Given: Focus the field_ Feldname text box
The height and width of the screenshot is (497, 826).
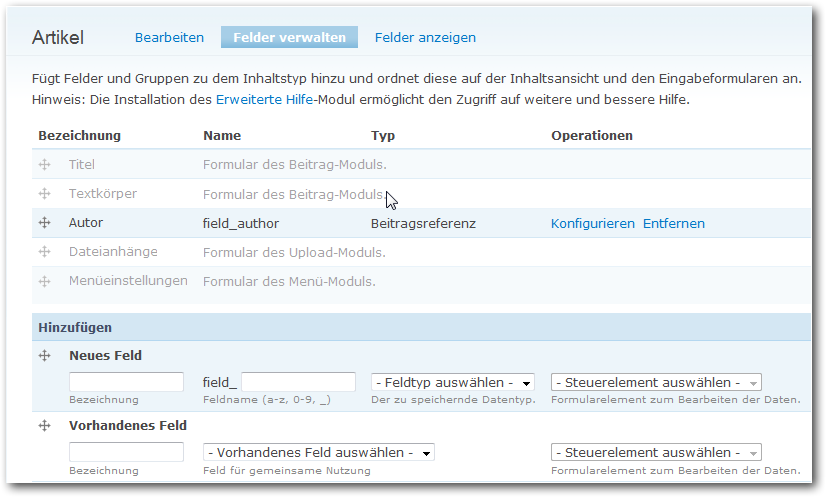Looking at the screenshot, I should [298, 382].
